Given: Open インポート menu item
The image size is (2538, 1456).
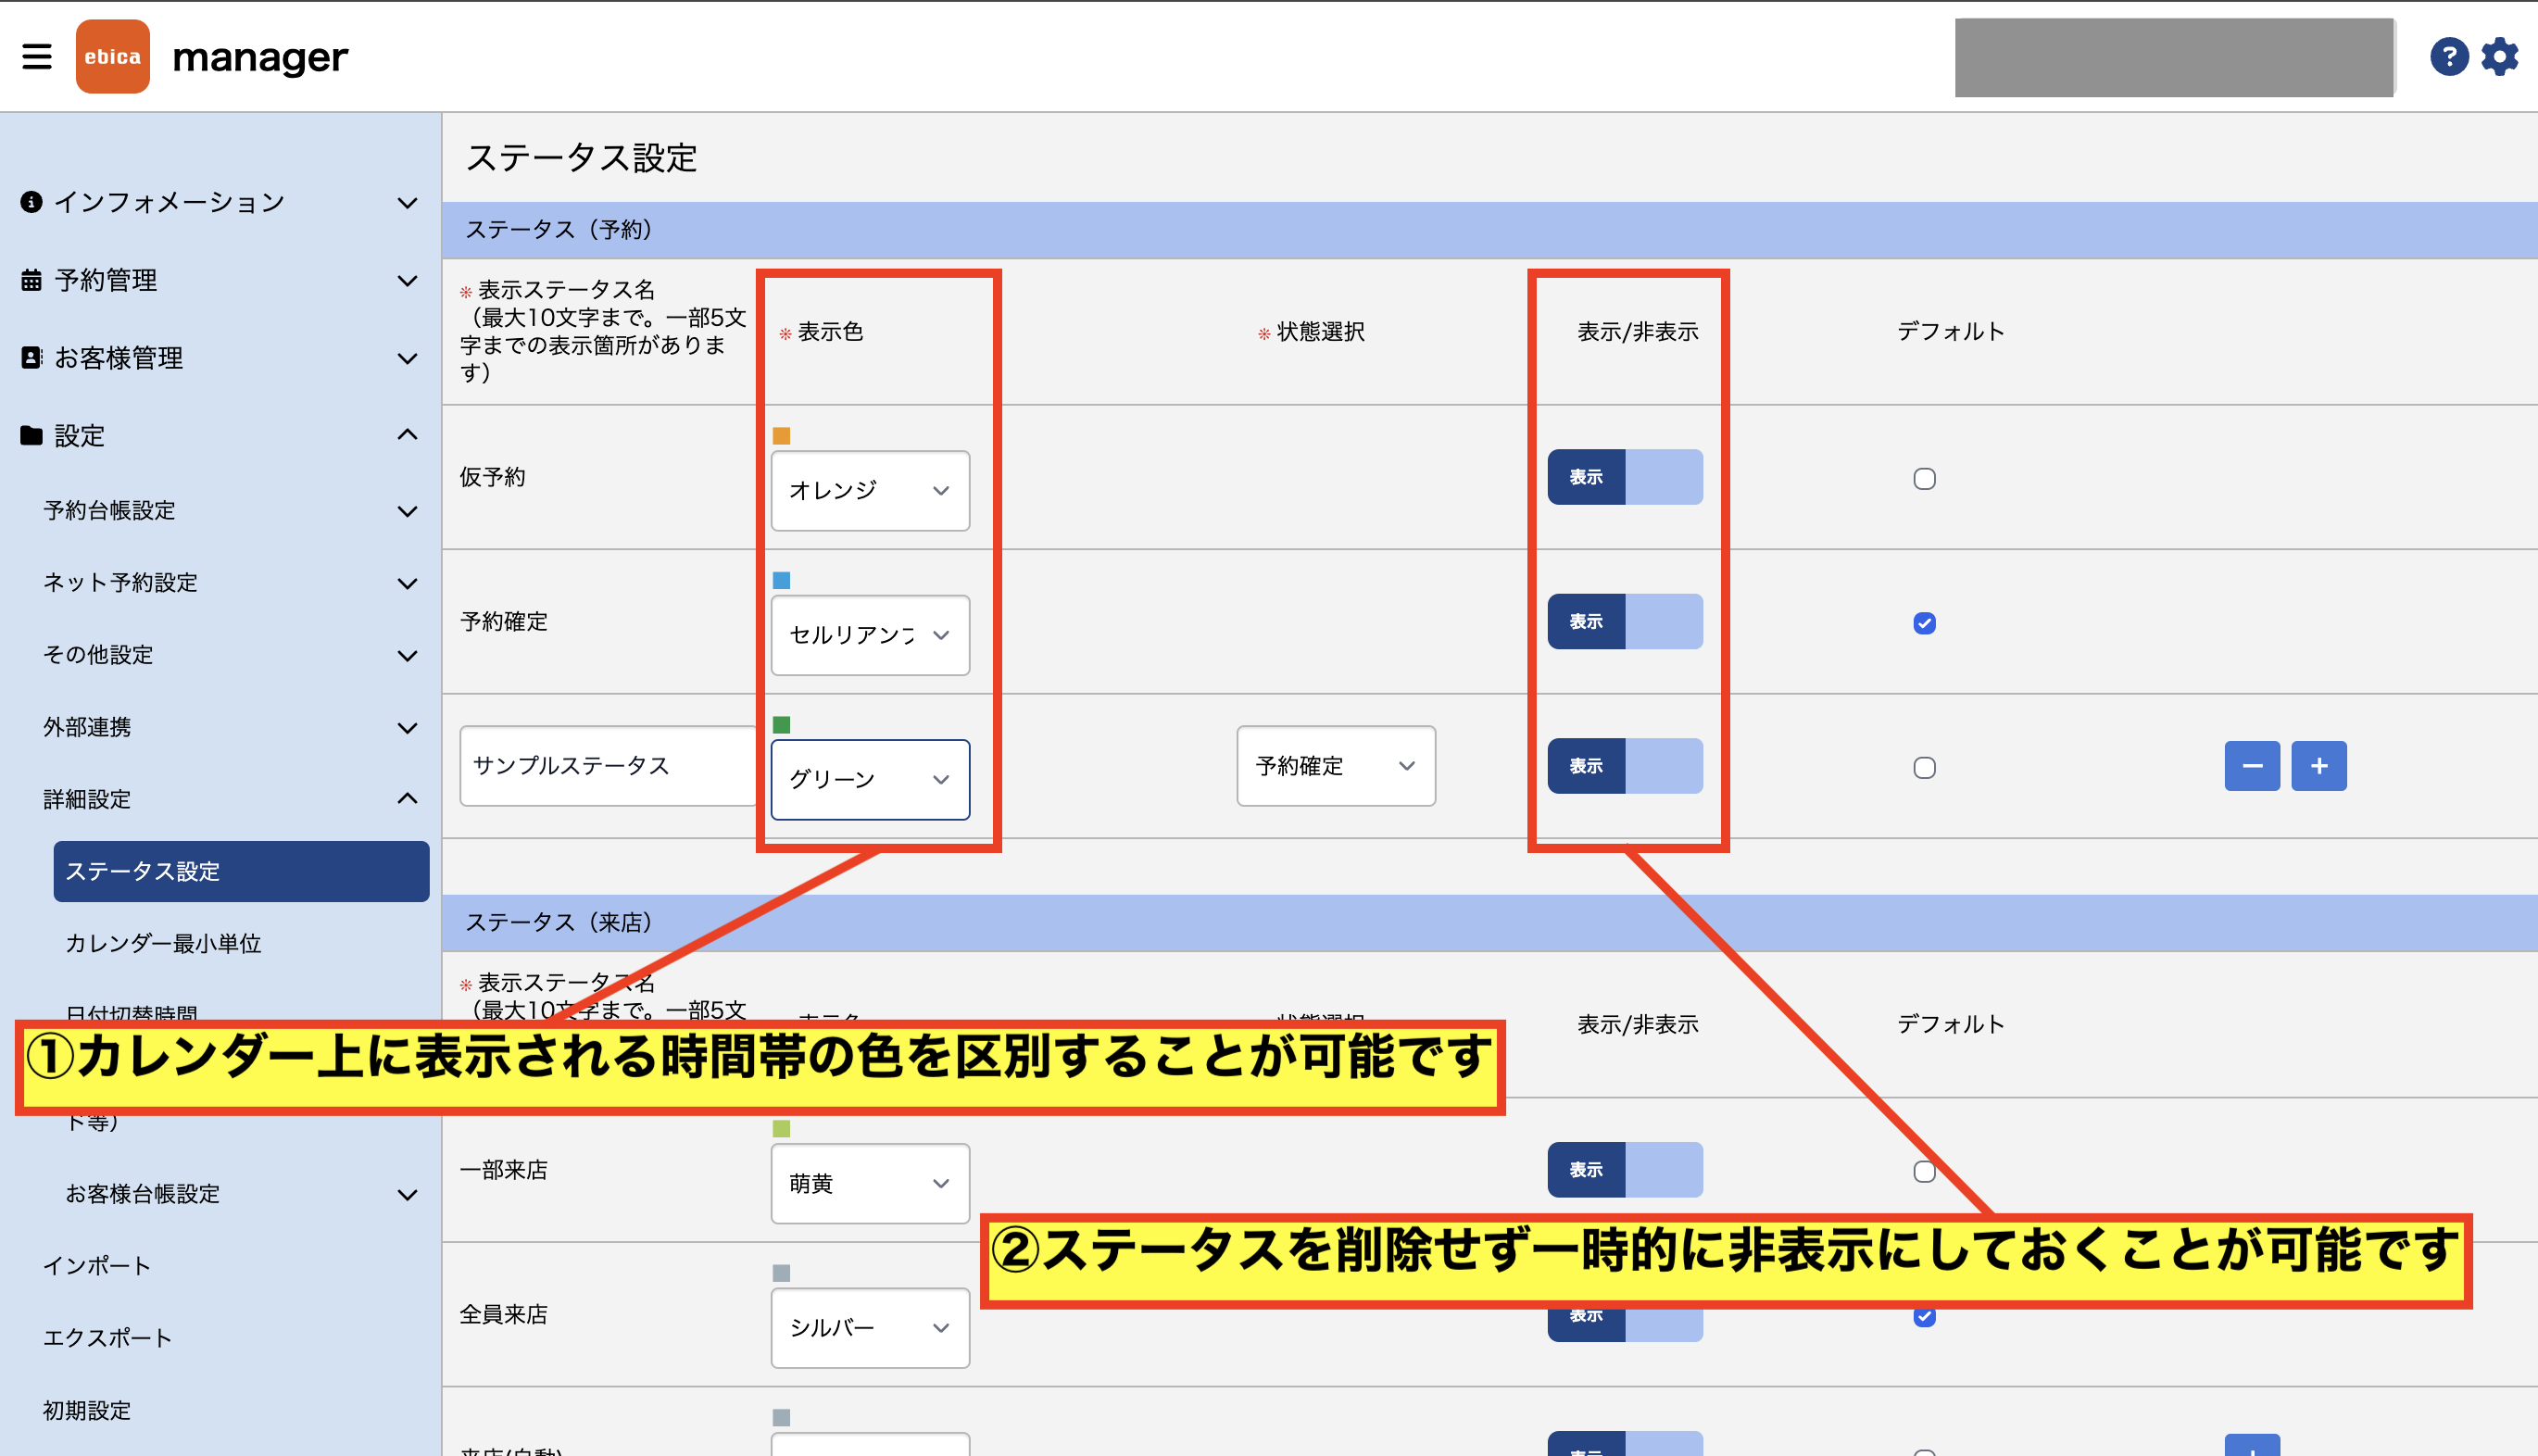Looking at the screenshot, I should coord(97,1266).
